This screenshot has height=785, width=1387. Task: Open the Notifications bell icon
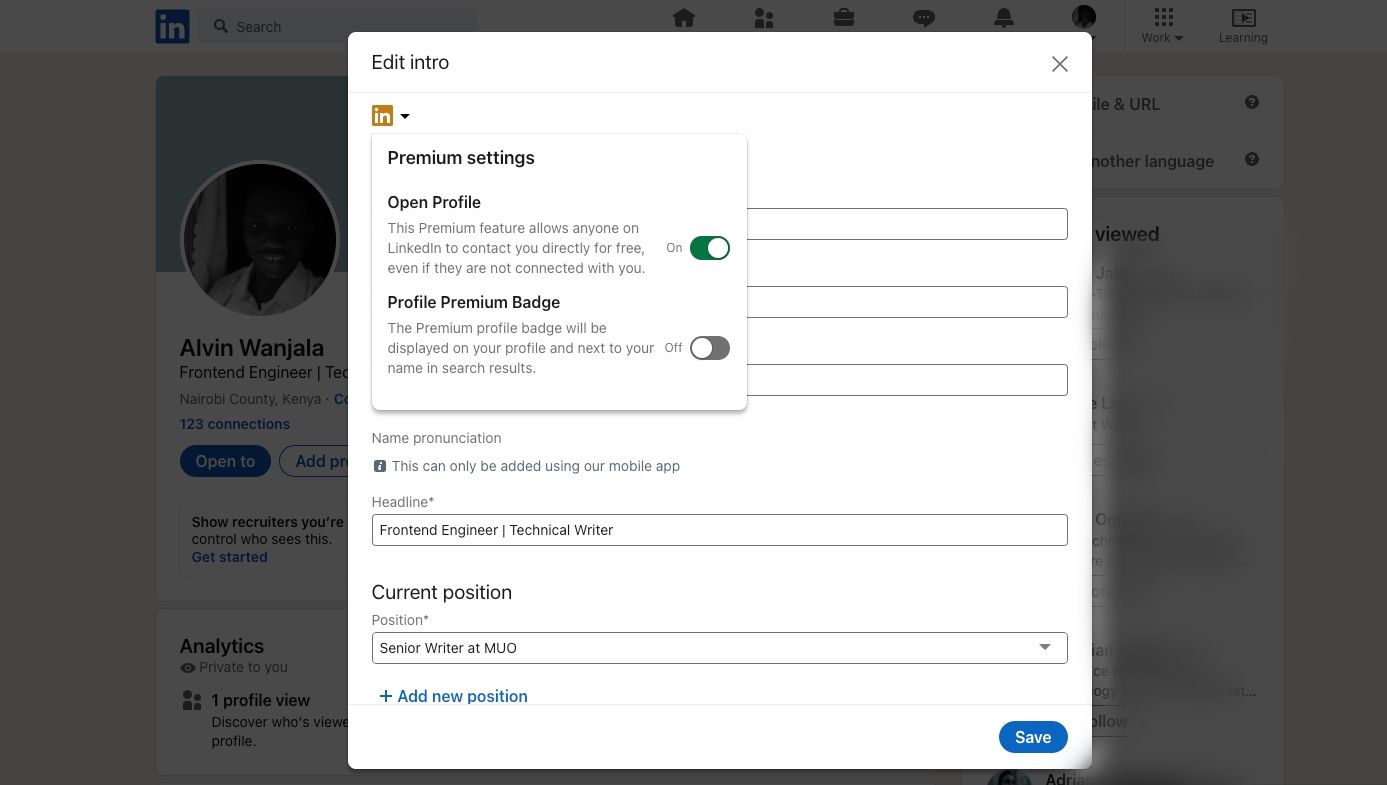(x=1004, y=18)
